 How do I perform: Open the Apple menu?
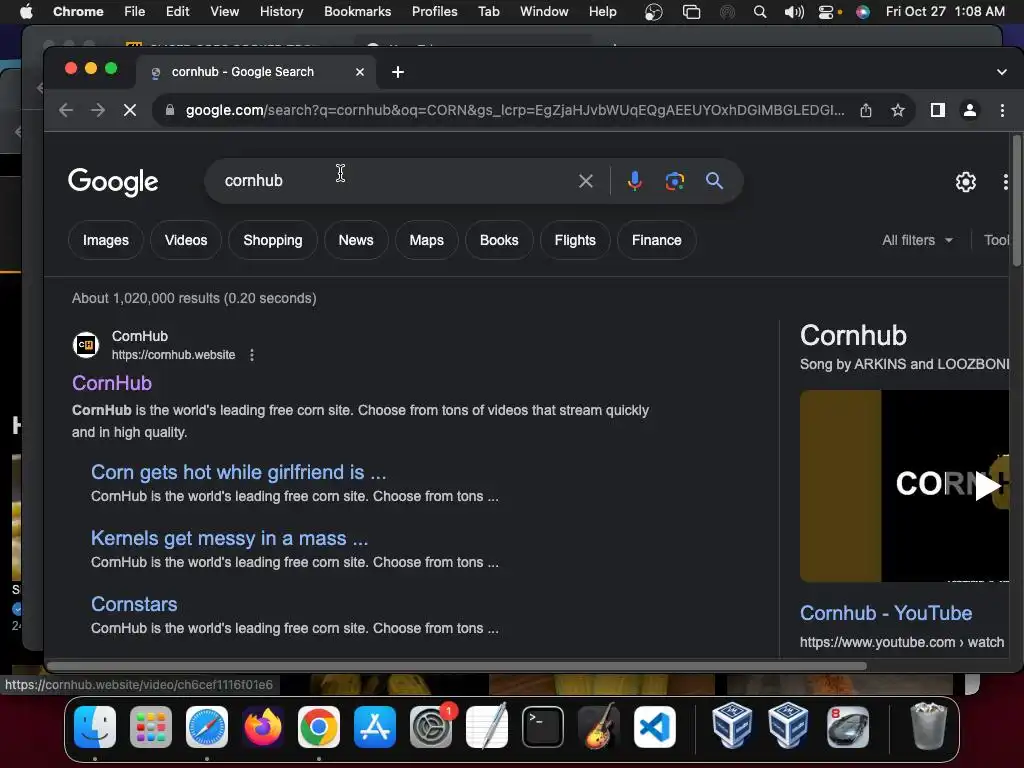[x=26, y=12]
